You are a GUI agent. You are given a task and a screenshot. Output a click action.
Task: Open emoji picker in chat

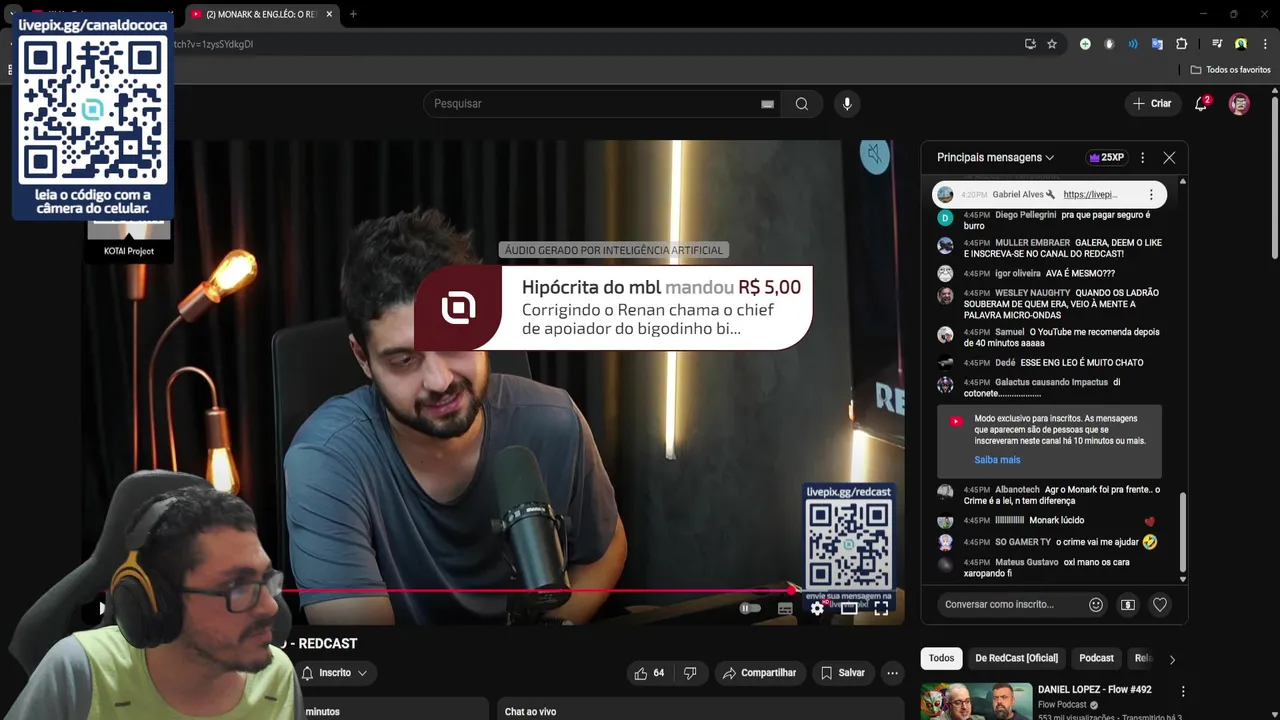[1096, 604]
